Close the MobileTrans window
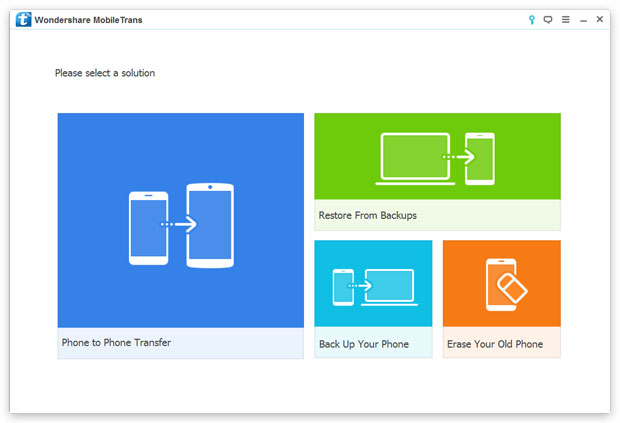This screenshot has width=620, height=423. [x=600, y=19]
